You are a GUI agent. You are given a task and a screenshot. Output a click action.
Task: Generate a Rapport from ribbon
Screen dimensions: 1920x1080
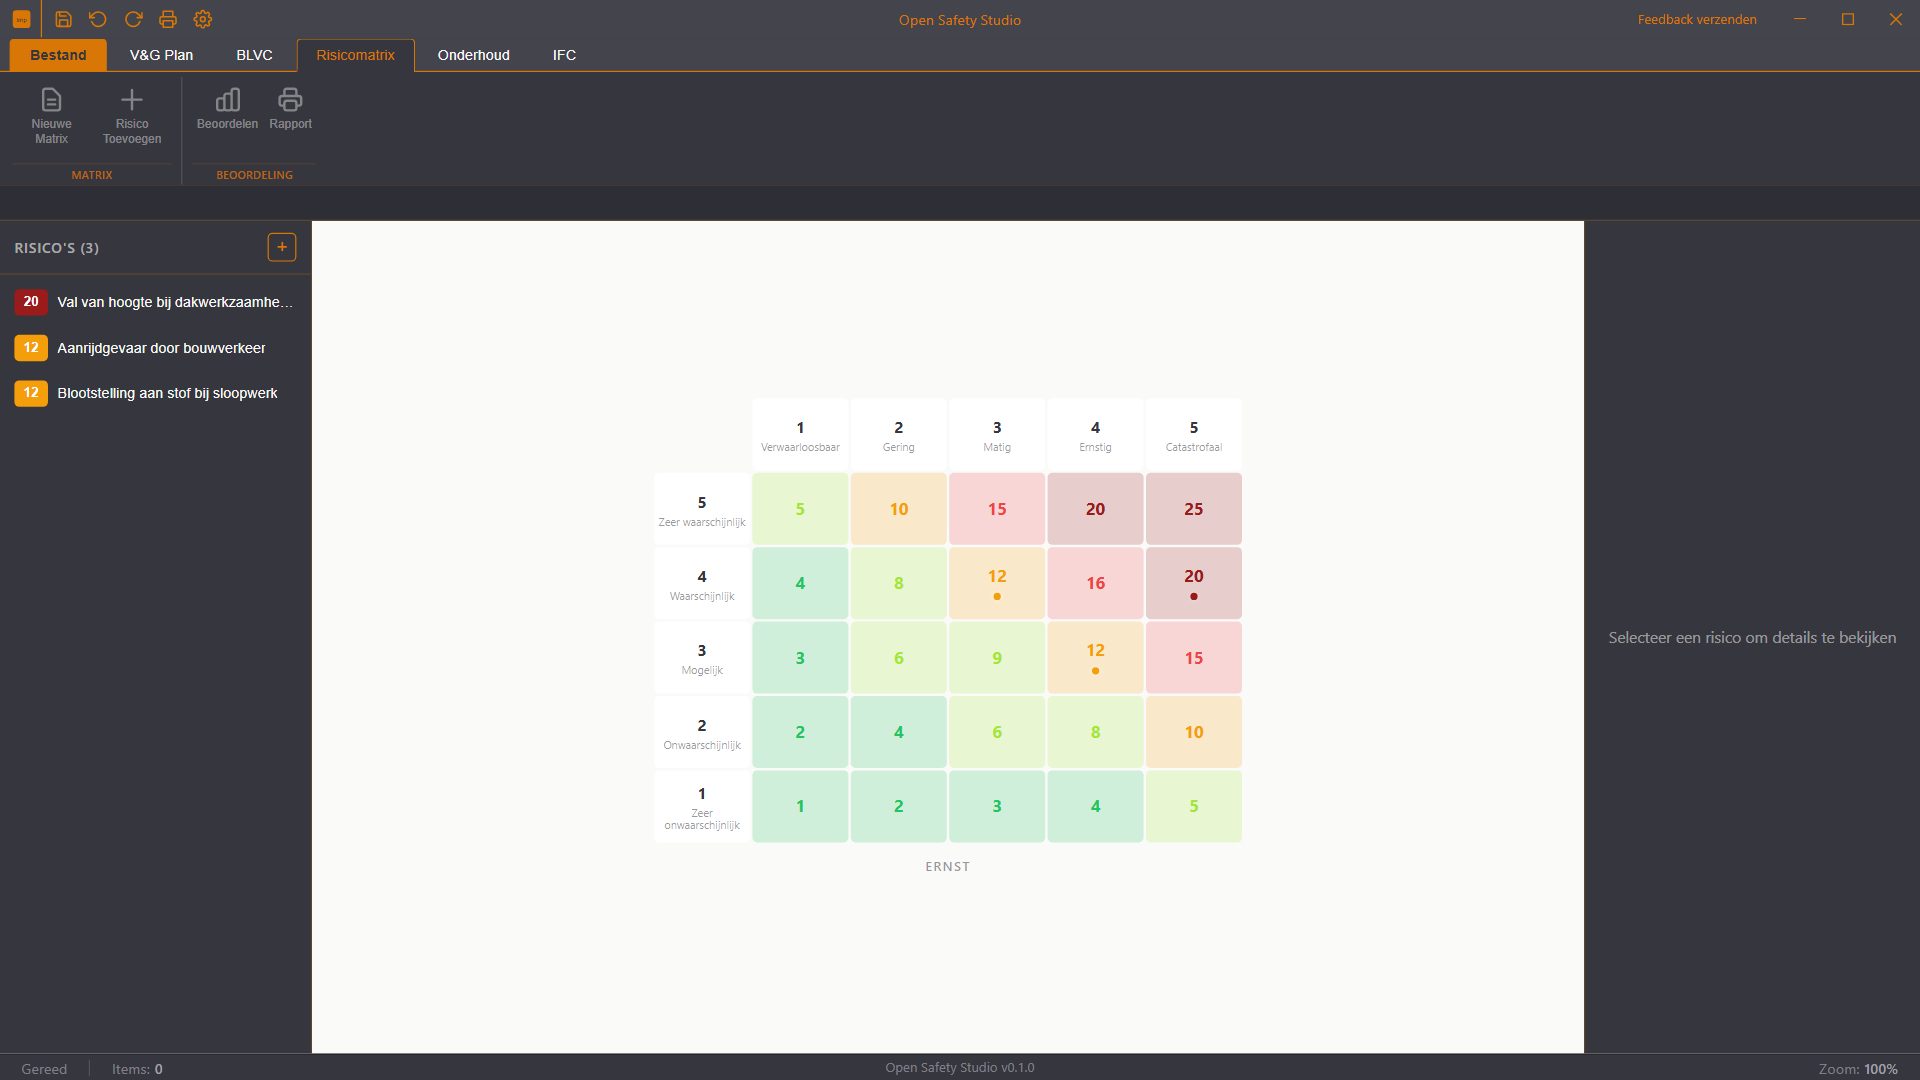[x=290, y=109]
